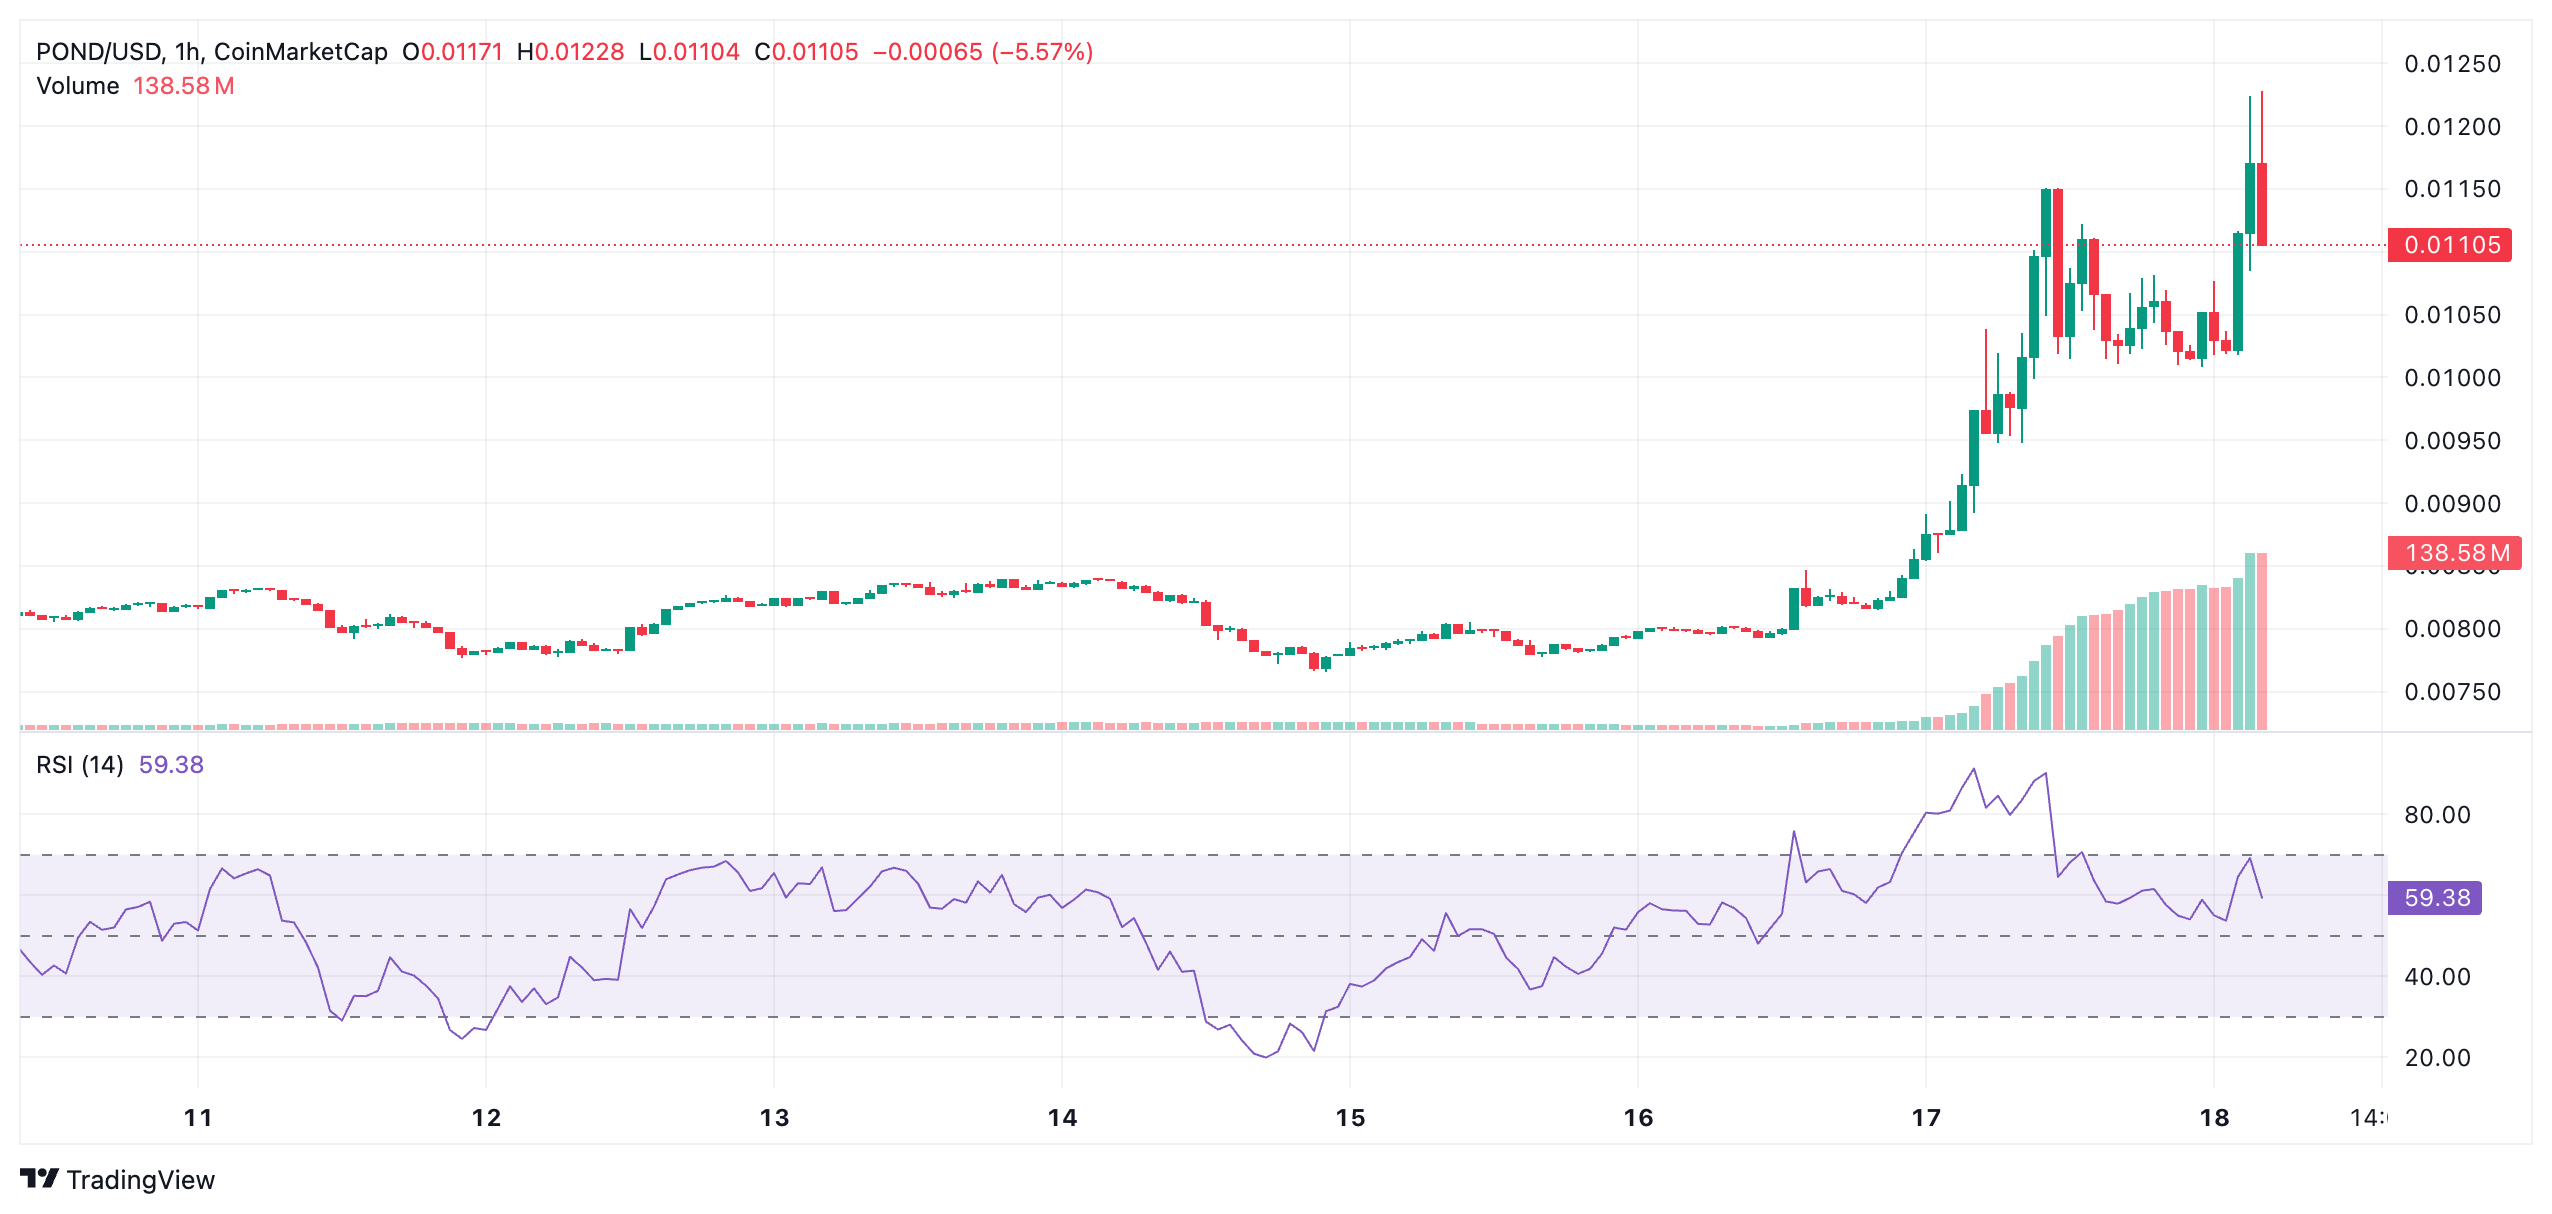Click the 0.01250 price axis label
The width and height of the screenshot is (2552, 1214).
[2452, 64]
